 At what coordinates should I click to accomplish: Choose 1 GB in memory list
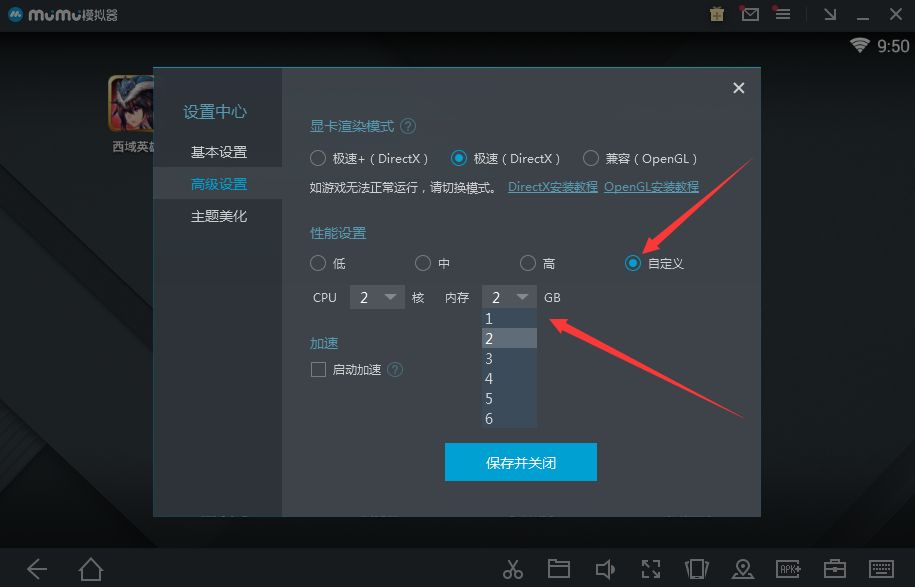[509, 319]
